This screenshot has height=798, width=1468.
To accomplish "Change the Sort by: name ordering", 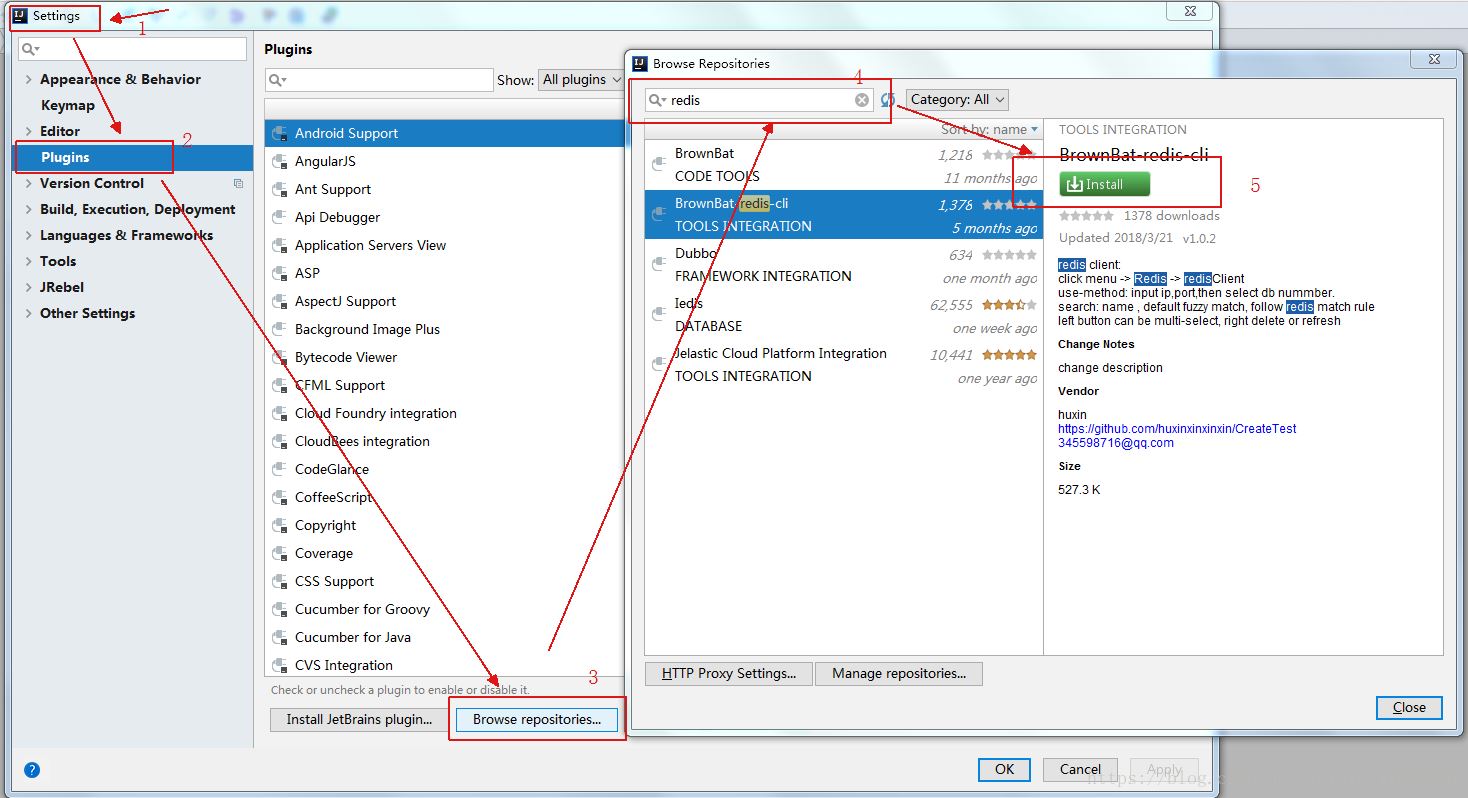I will [990, 129].
